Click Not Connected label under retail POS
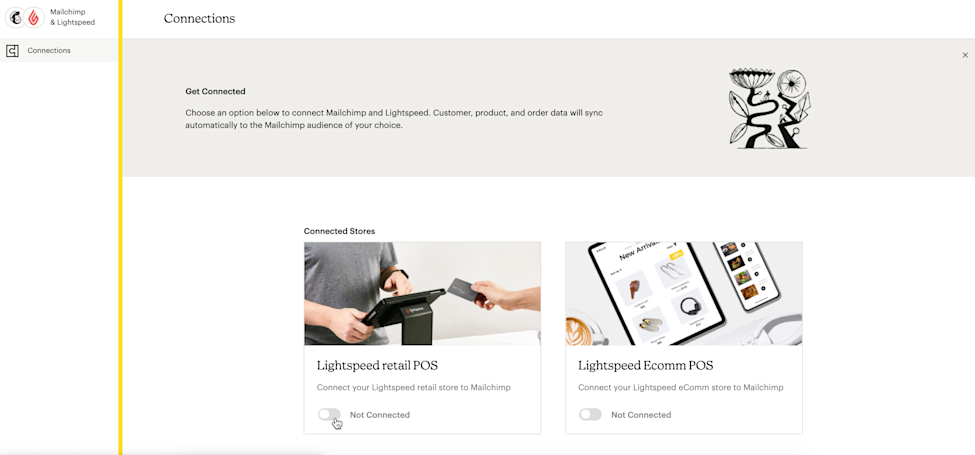 pyautogui.click(x=380, y=415)
